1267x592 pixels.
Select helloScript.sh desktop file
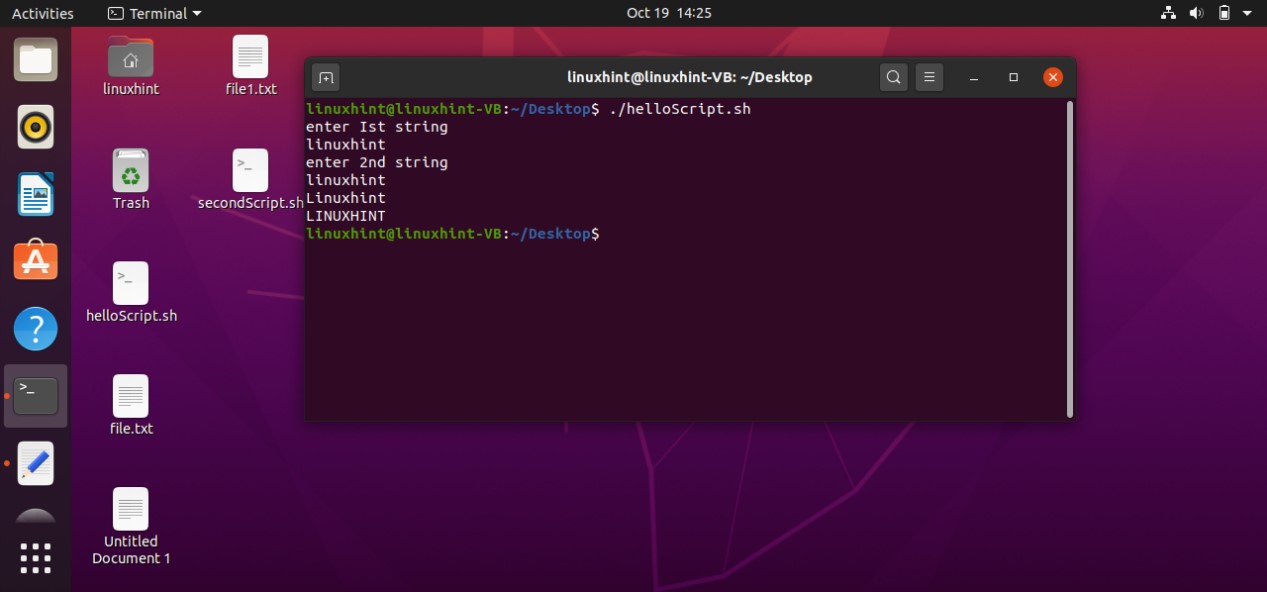(131, 293)
